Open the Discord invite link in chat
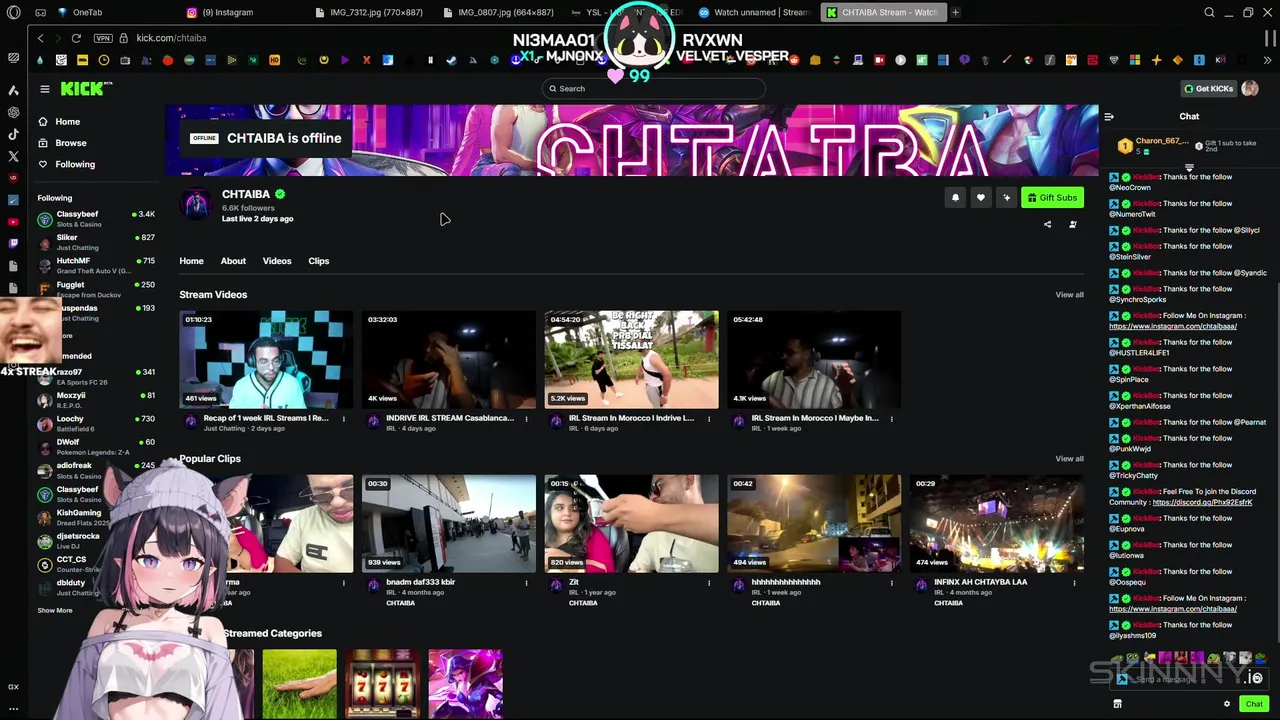Screen dimensions: 1280x720 (1202, 502)
